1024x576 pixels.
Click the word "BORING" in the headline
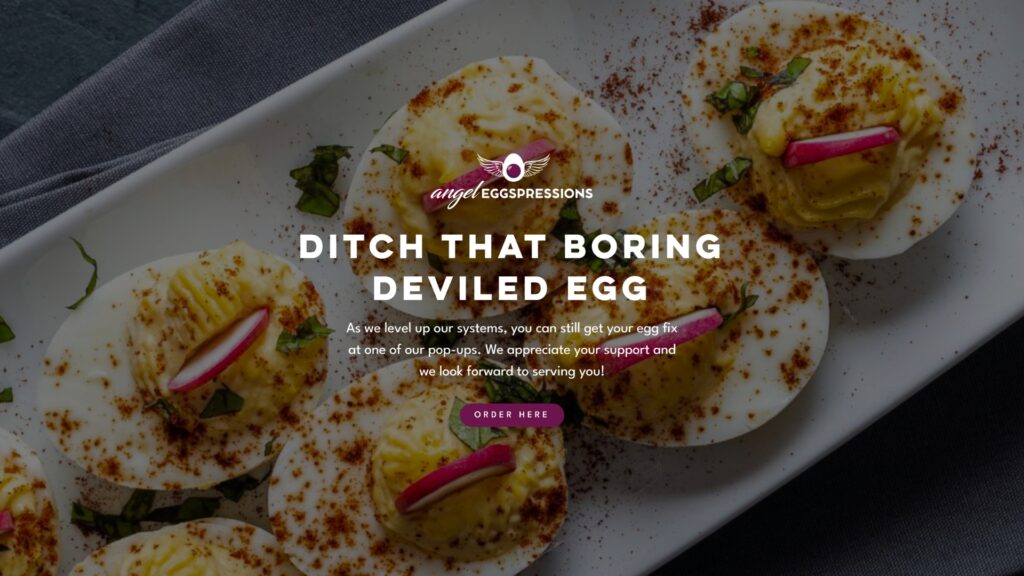click(x=643, y=247)
